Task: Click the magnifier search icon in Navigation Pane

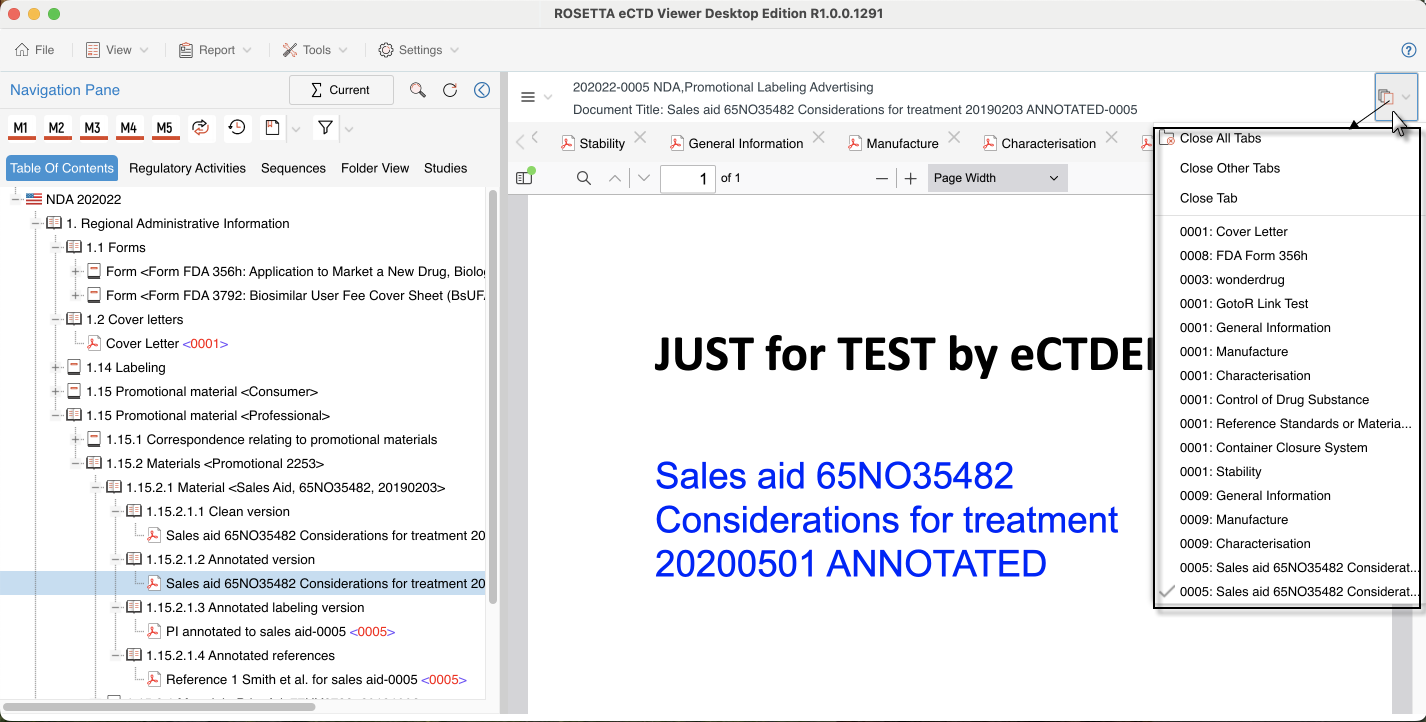Action: tap(418, 90)
